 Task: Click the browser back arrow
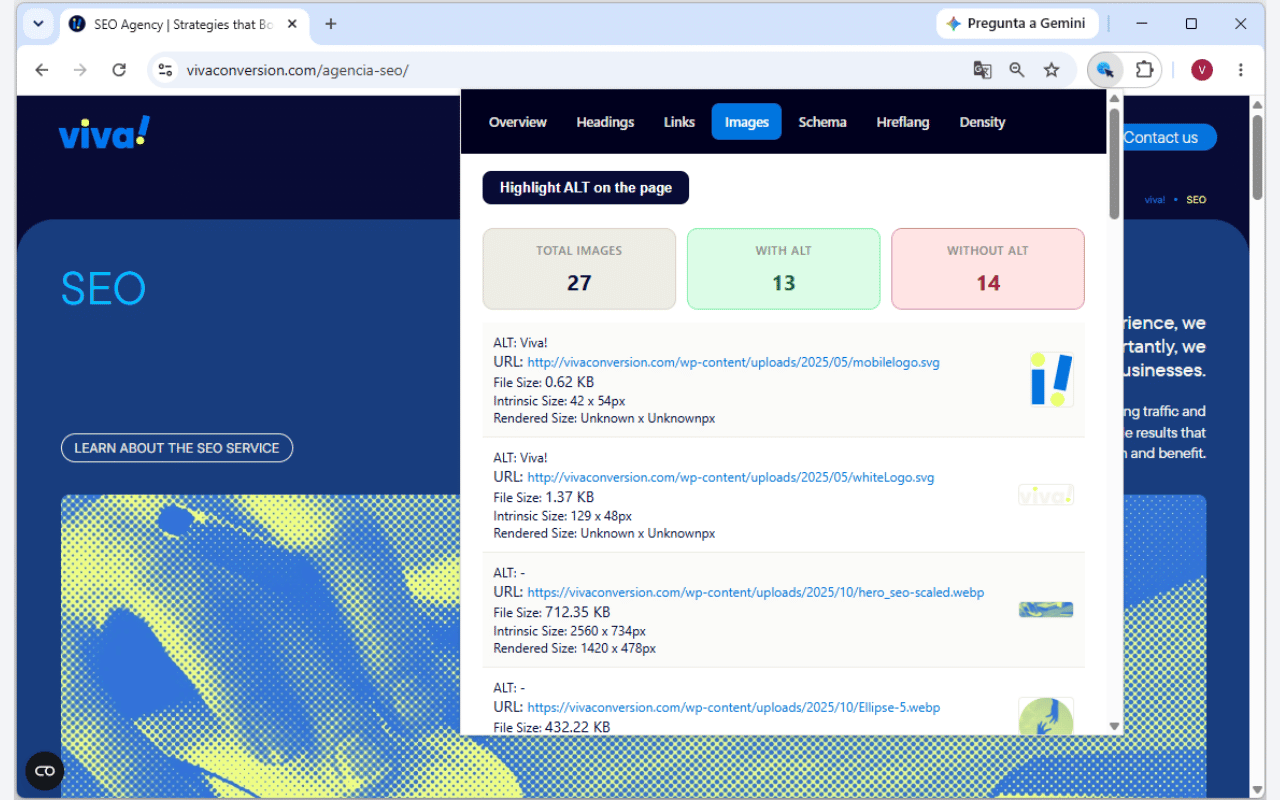tap(41, 70)
